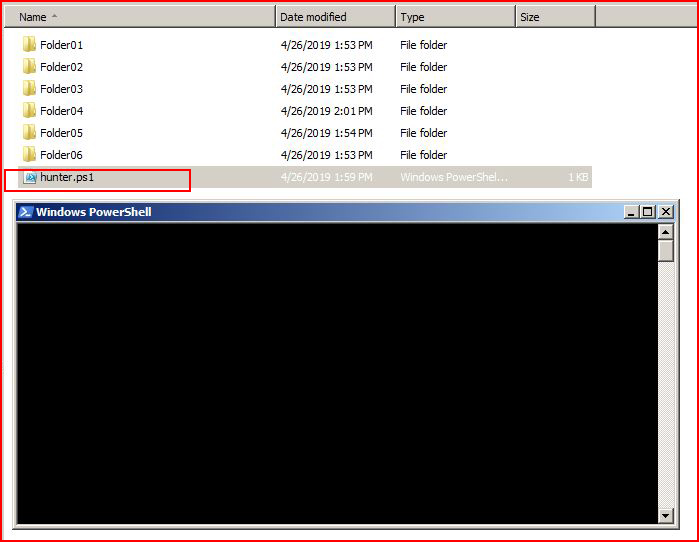Image resolution: width=699 pixels, height=542 pixels.
Task: Click the Folder01 name text
Action: [62, 45]
